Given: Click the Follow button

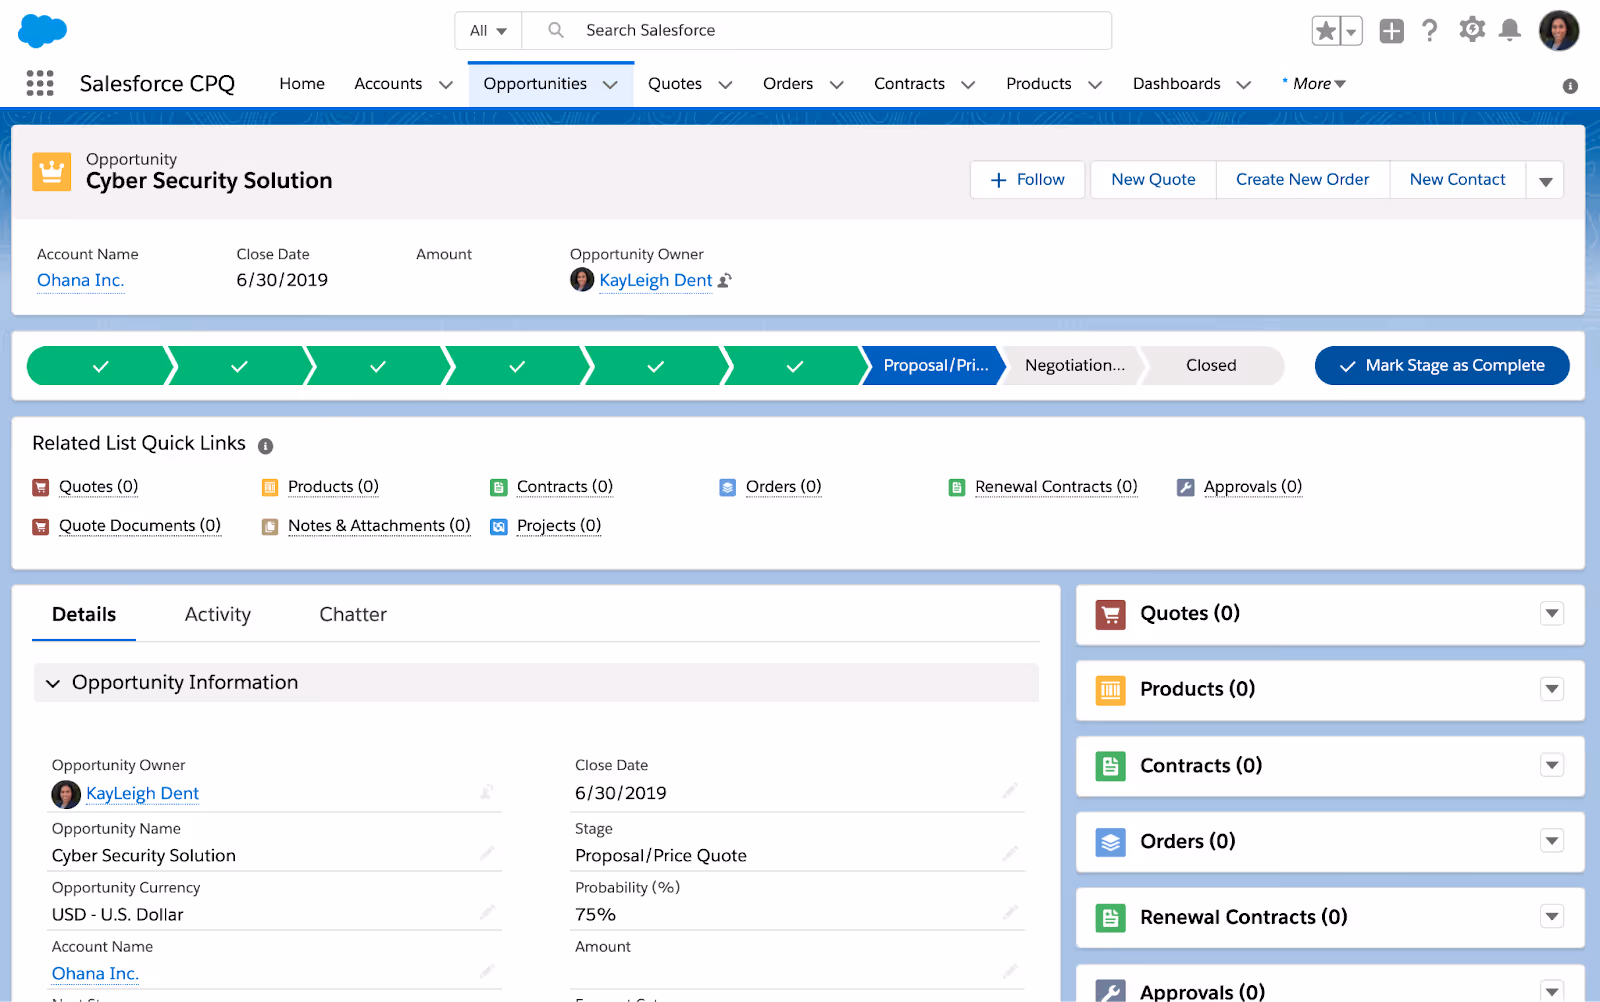Looking at the screenshot, I should (x=1028, y=180).
